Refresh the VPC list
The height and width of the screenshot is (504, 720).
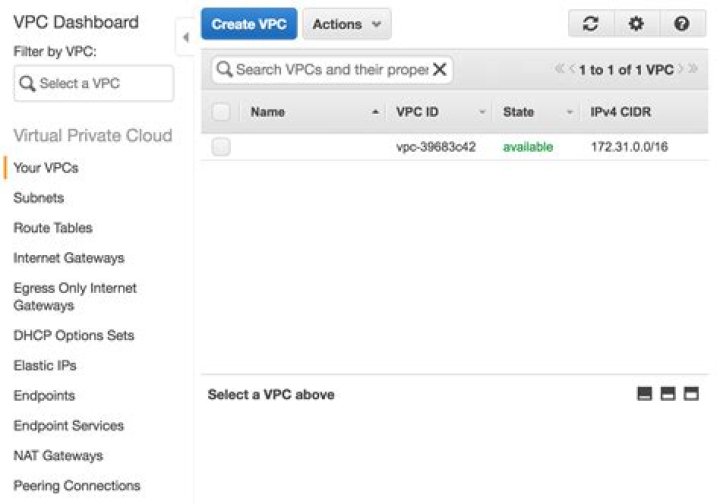pos(591,23)
